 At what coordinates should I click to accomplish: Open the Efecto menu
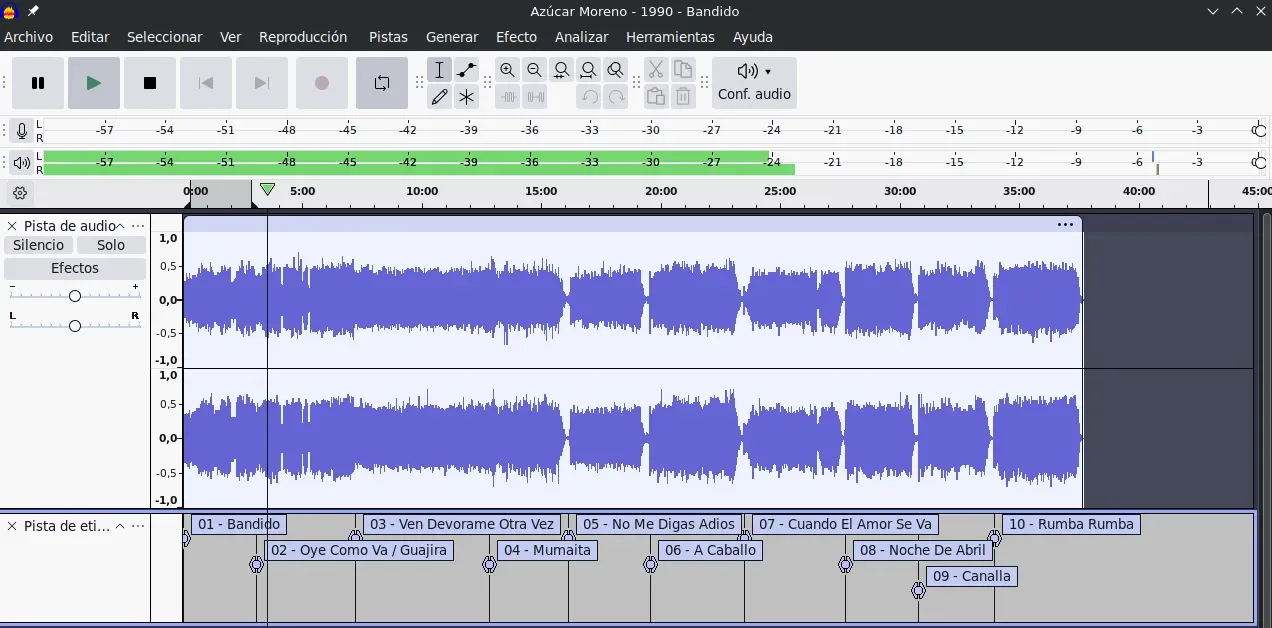tap(516, 37)
